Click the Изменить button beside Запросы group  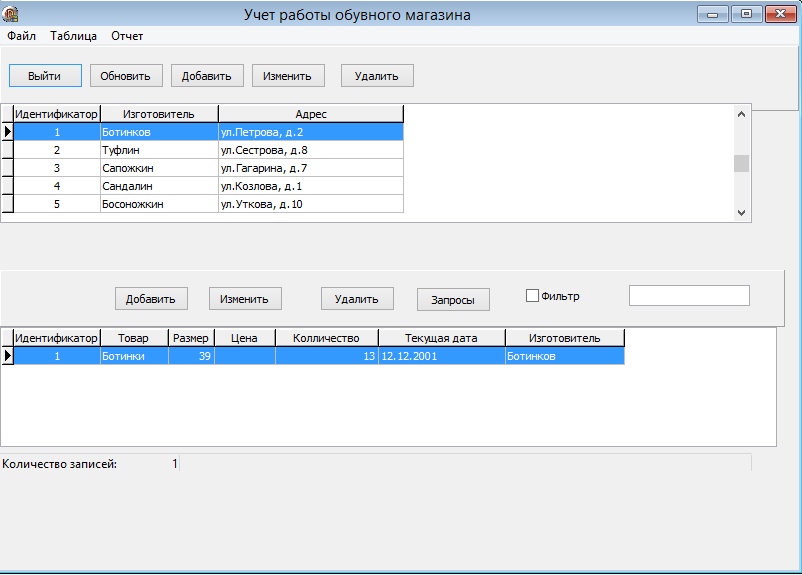pyautogui.click(x=244, y=299)
